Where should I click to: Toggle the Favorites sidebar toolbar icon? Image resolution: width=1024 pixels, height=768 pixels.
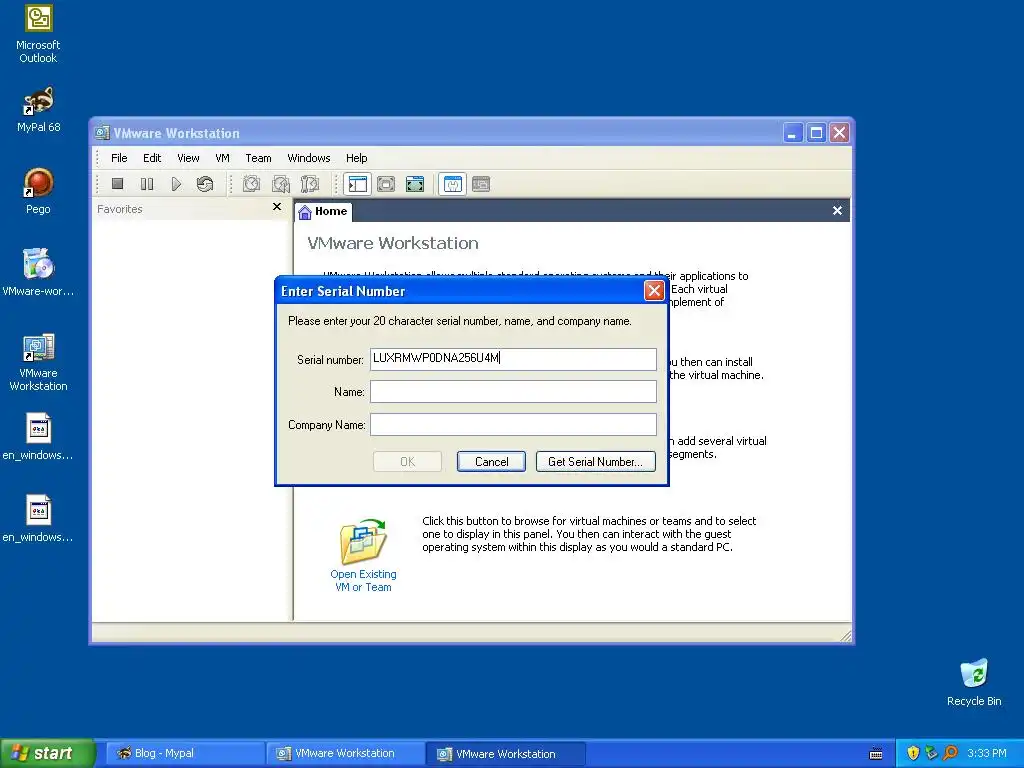point(357,184)
